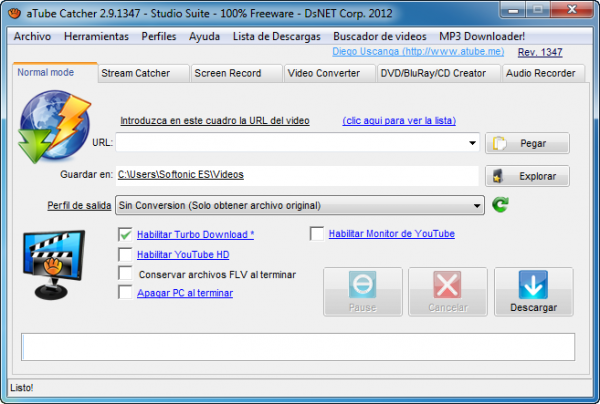Disable the Habilitar Turbo Download checkbox
This screenshot has width=600, height=404.
125,234
